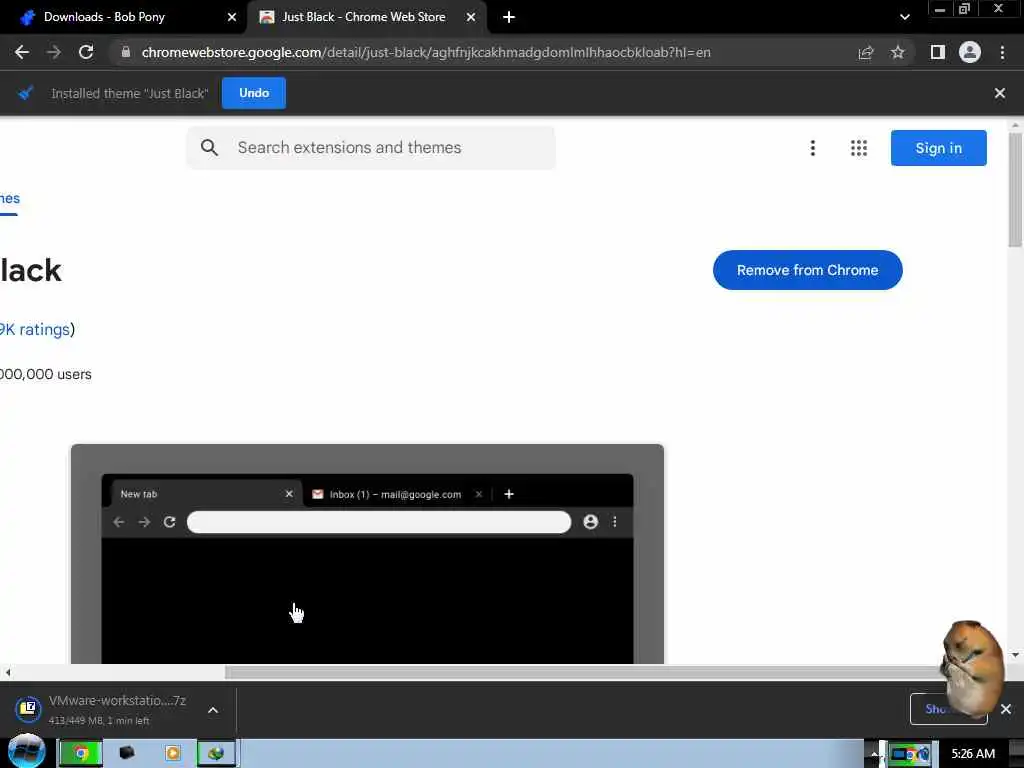The width and height of the screenshot is (1024, 768).
Task: Close the Downloads - Bob Pony tab
Action: coord(232,17)
